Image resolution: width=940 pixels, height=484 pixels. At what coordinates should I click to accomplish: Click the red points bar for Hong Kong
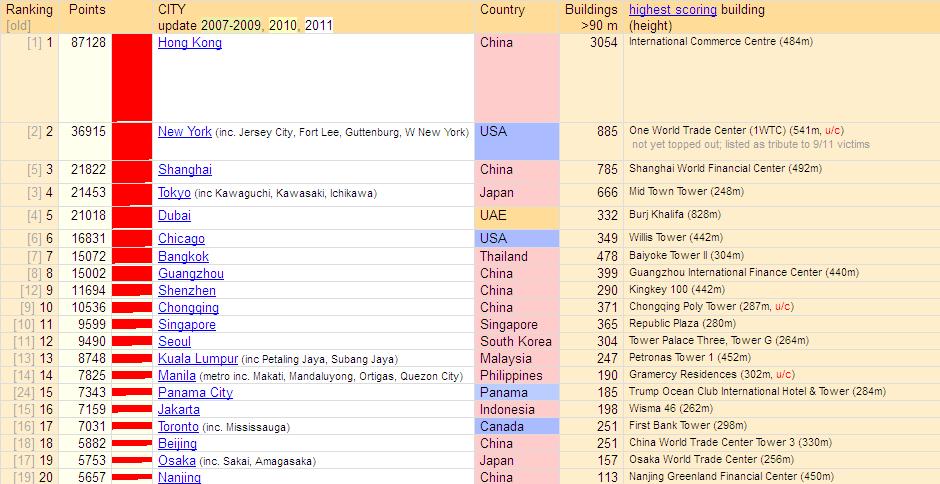click(132, 78)
